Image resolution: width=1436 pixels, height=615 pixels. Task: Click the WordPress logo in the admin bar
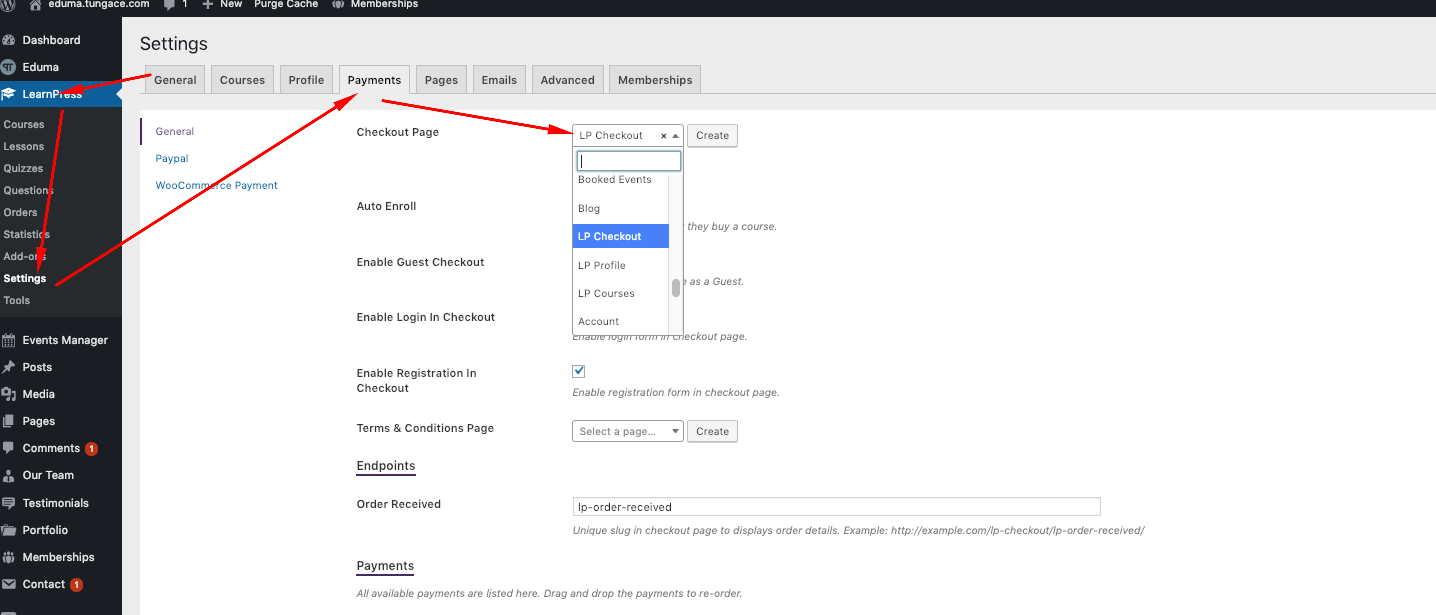pos(9,4)
